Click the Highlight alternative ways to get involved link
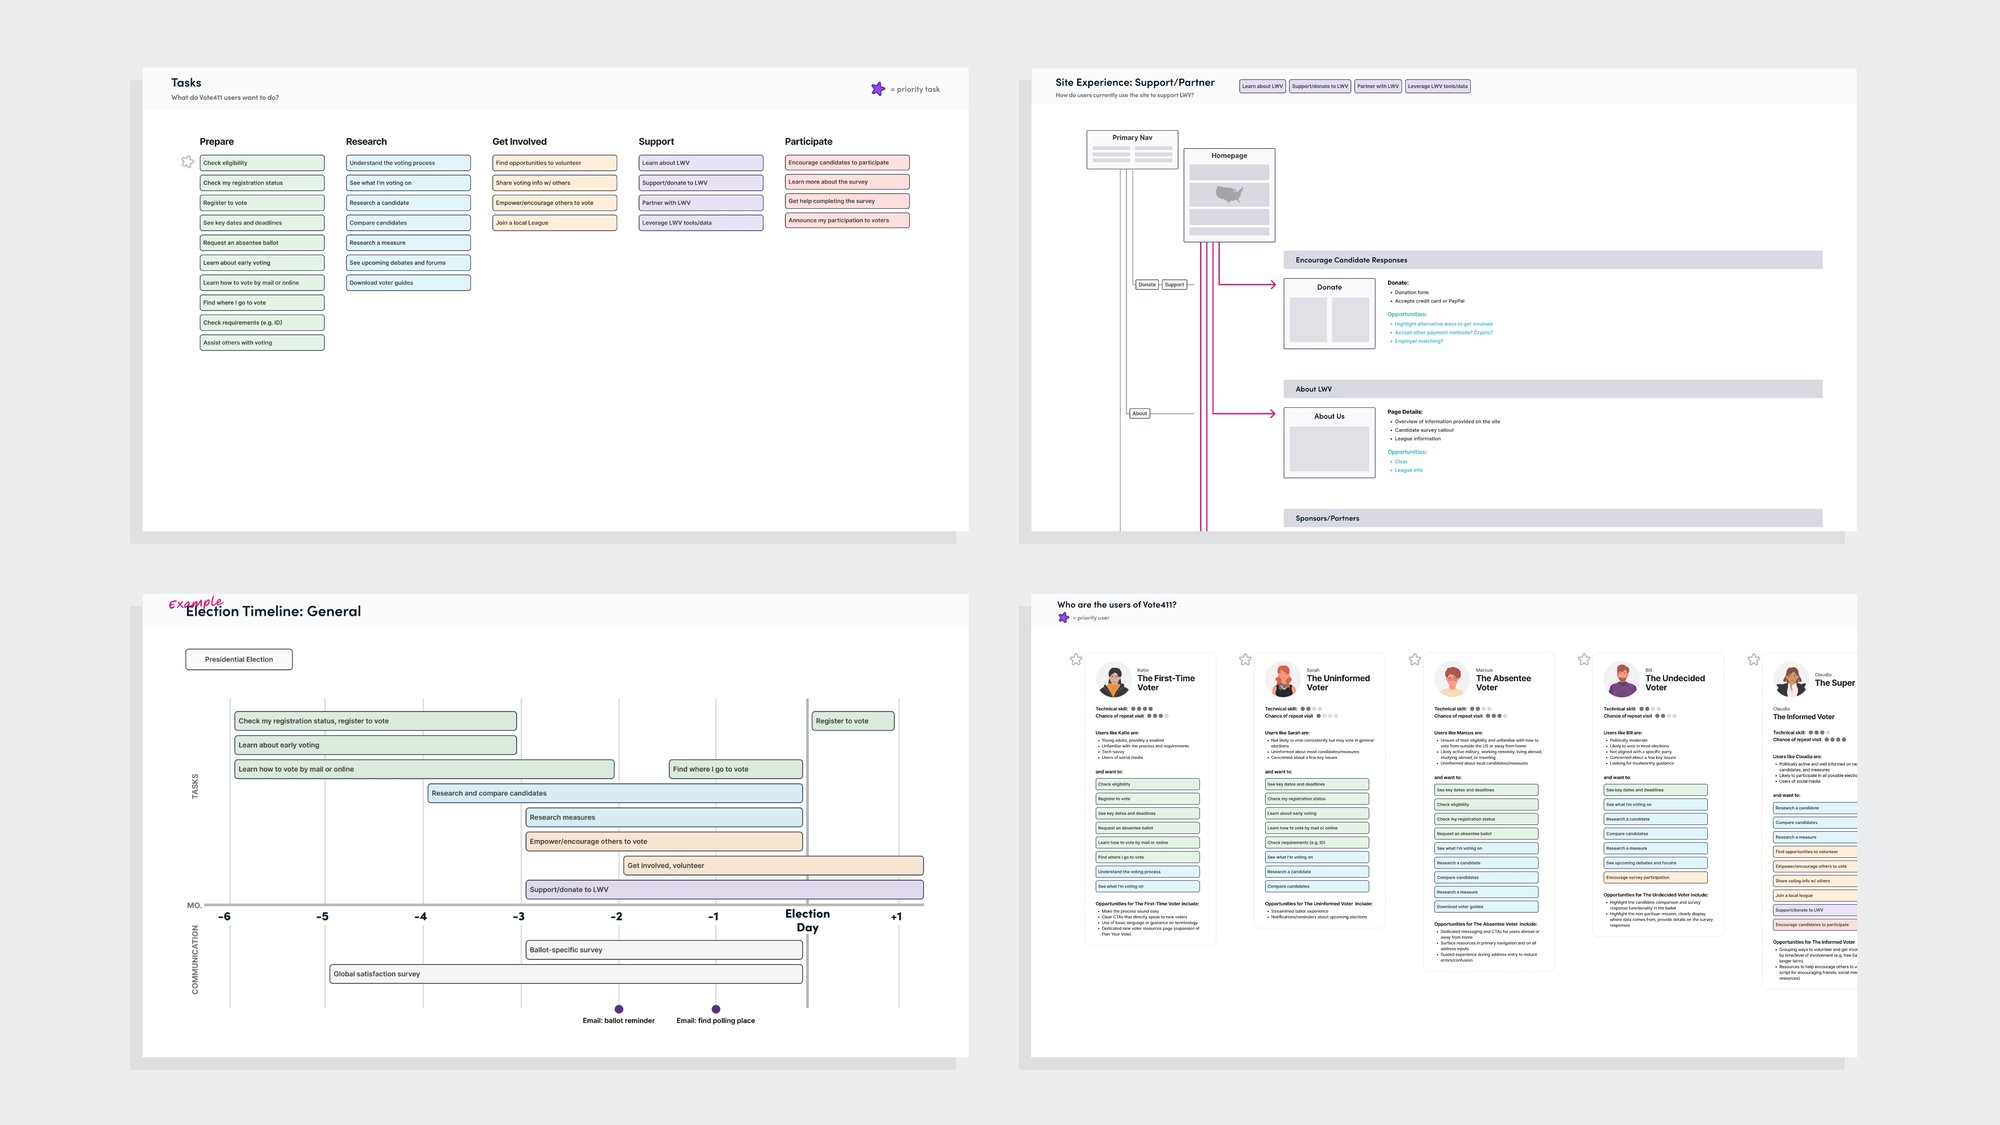Screen dimensions: 2000x1125 (x=1439, y=324)
